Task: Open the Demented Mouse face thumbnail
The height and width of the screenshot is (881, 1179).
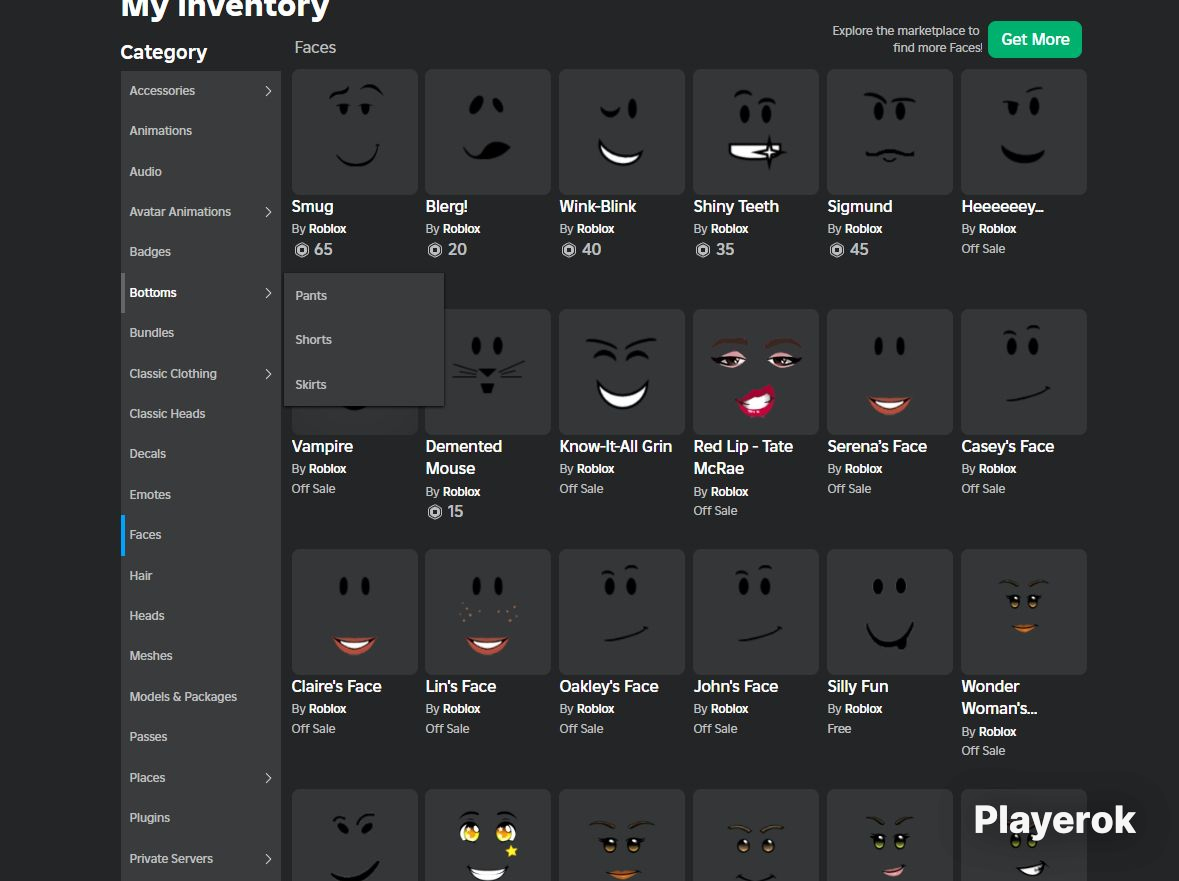Action: (498, 372)
